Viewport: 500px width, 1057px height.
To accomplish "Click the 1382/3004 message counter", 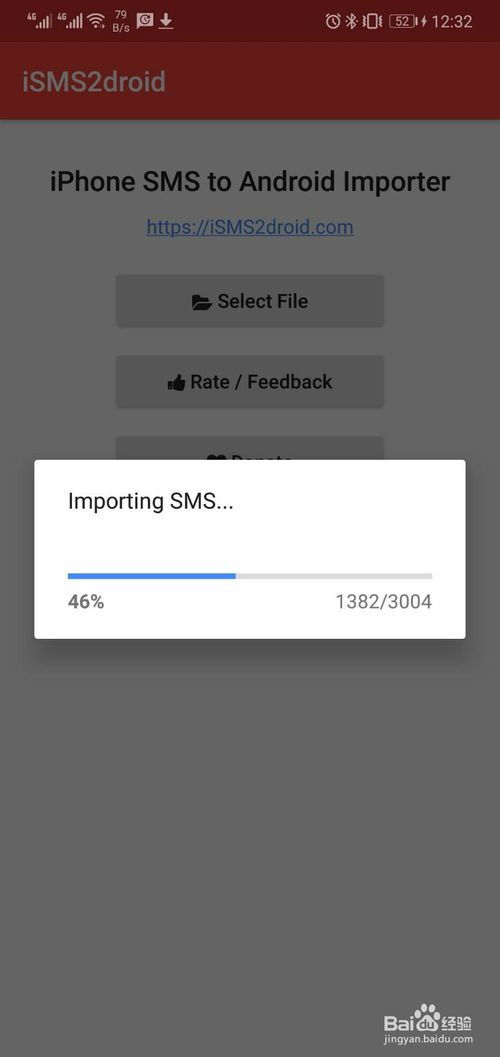I will coord(384,602).
